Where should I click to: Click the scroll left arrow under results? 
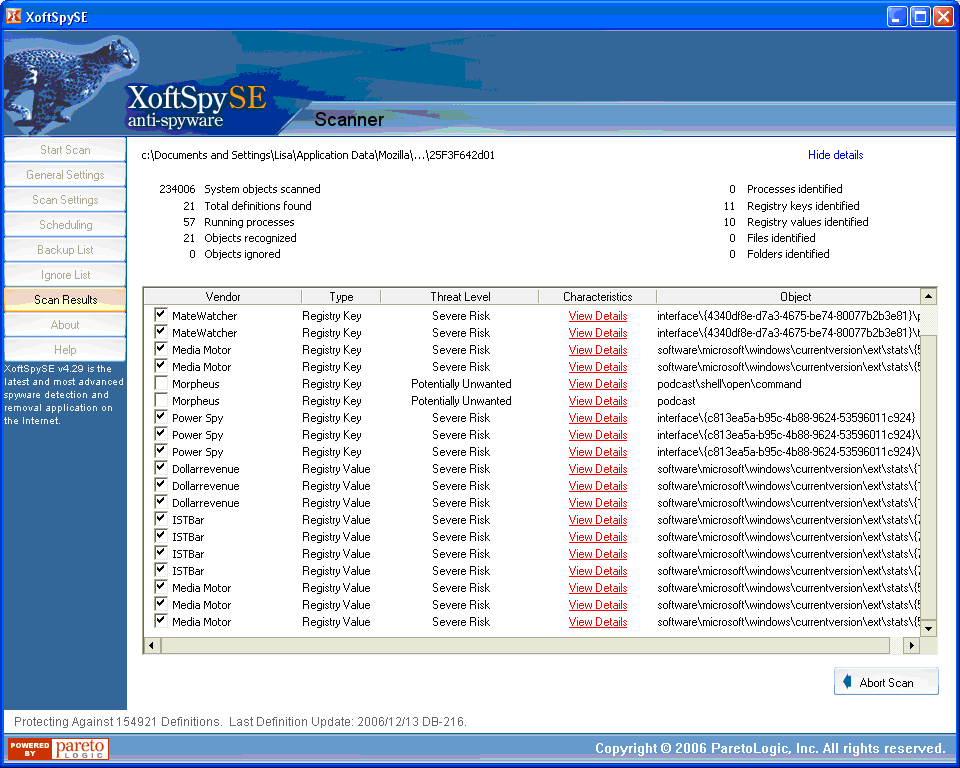point(152,645)
